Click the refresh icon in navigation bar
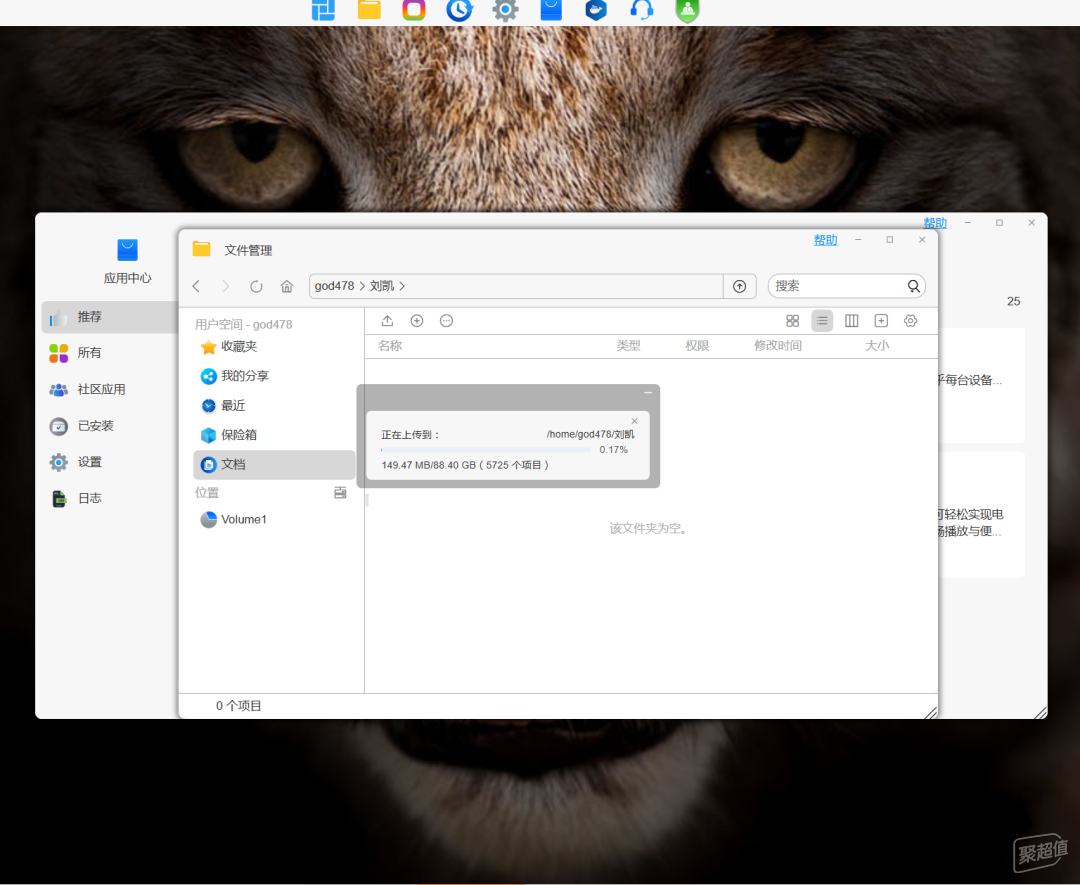This screenshot has height=885, width=1080. tap(256, 286)
